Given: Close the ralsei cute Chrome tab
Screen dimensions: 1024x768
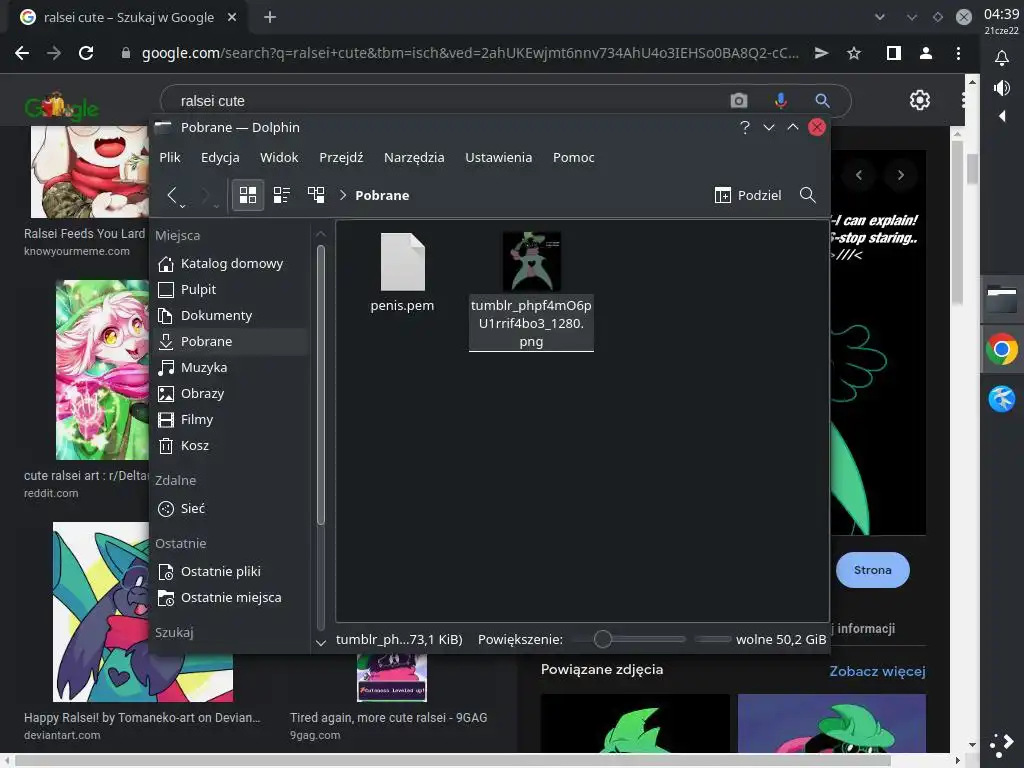Looking at the screenshot, I should (232, 17).
